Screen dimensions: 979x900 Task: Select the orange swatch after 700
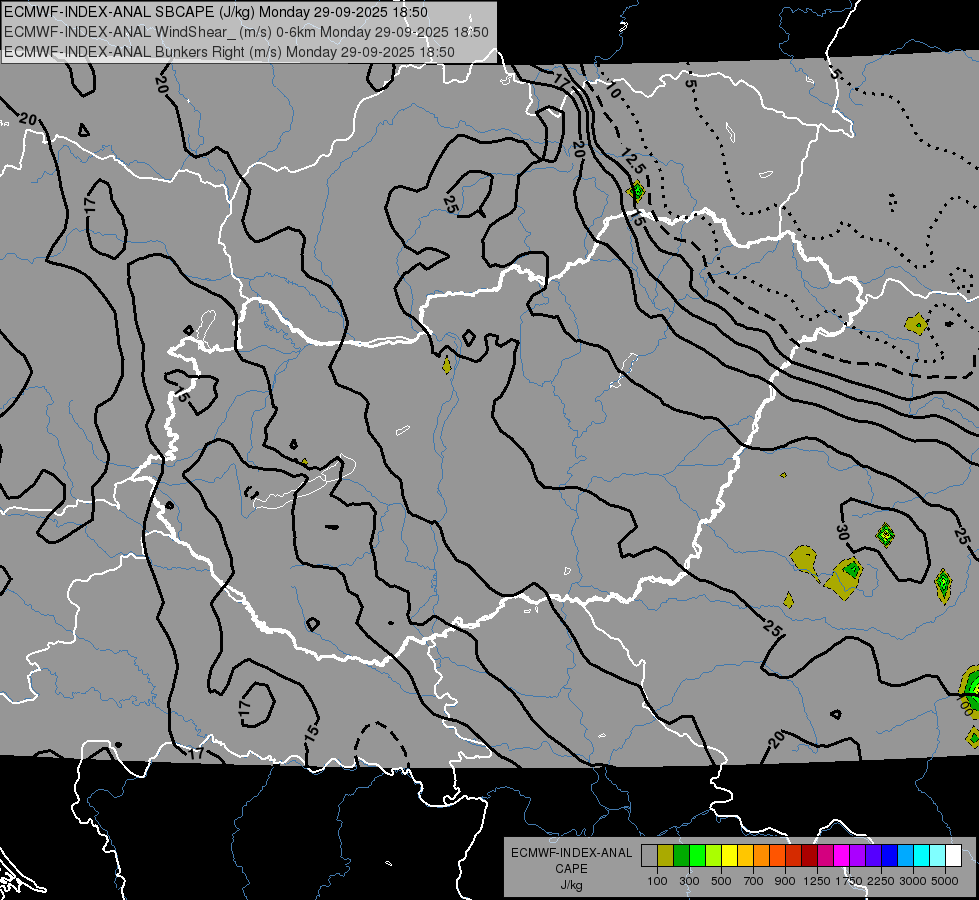pyautogui.click(x=761, y=856)
